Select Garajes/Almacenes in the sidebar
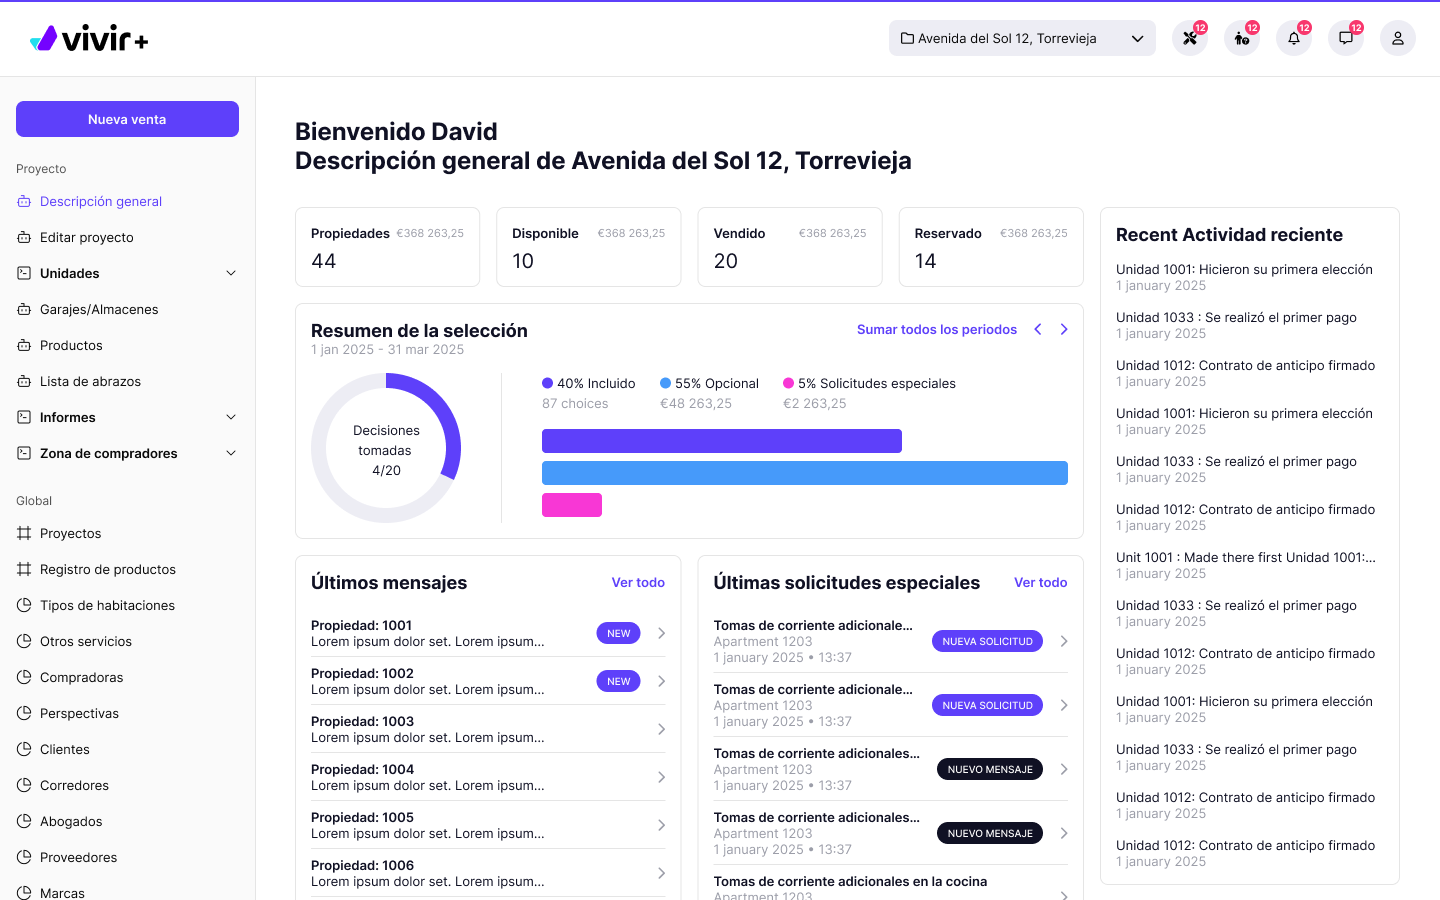The height and width of the screenshot is (900, 1440). point(99,309)
